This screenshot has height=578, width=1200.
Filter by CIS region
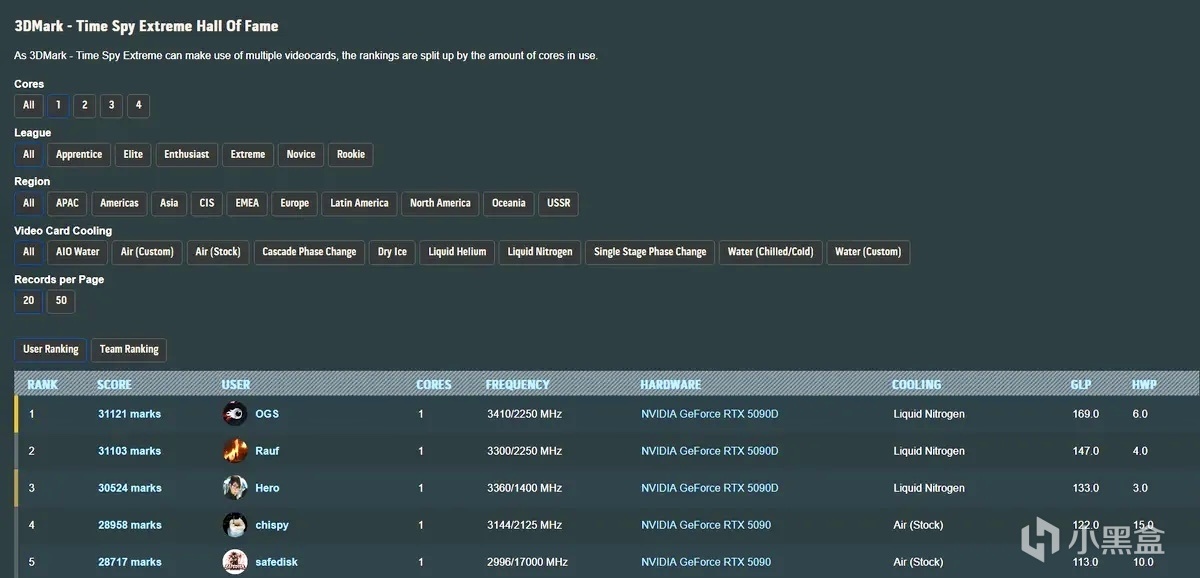[207, 203]
